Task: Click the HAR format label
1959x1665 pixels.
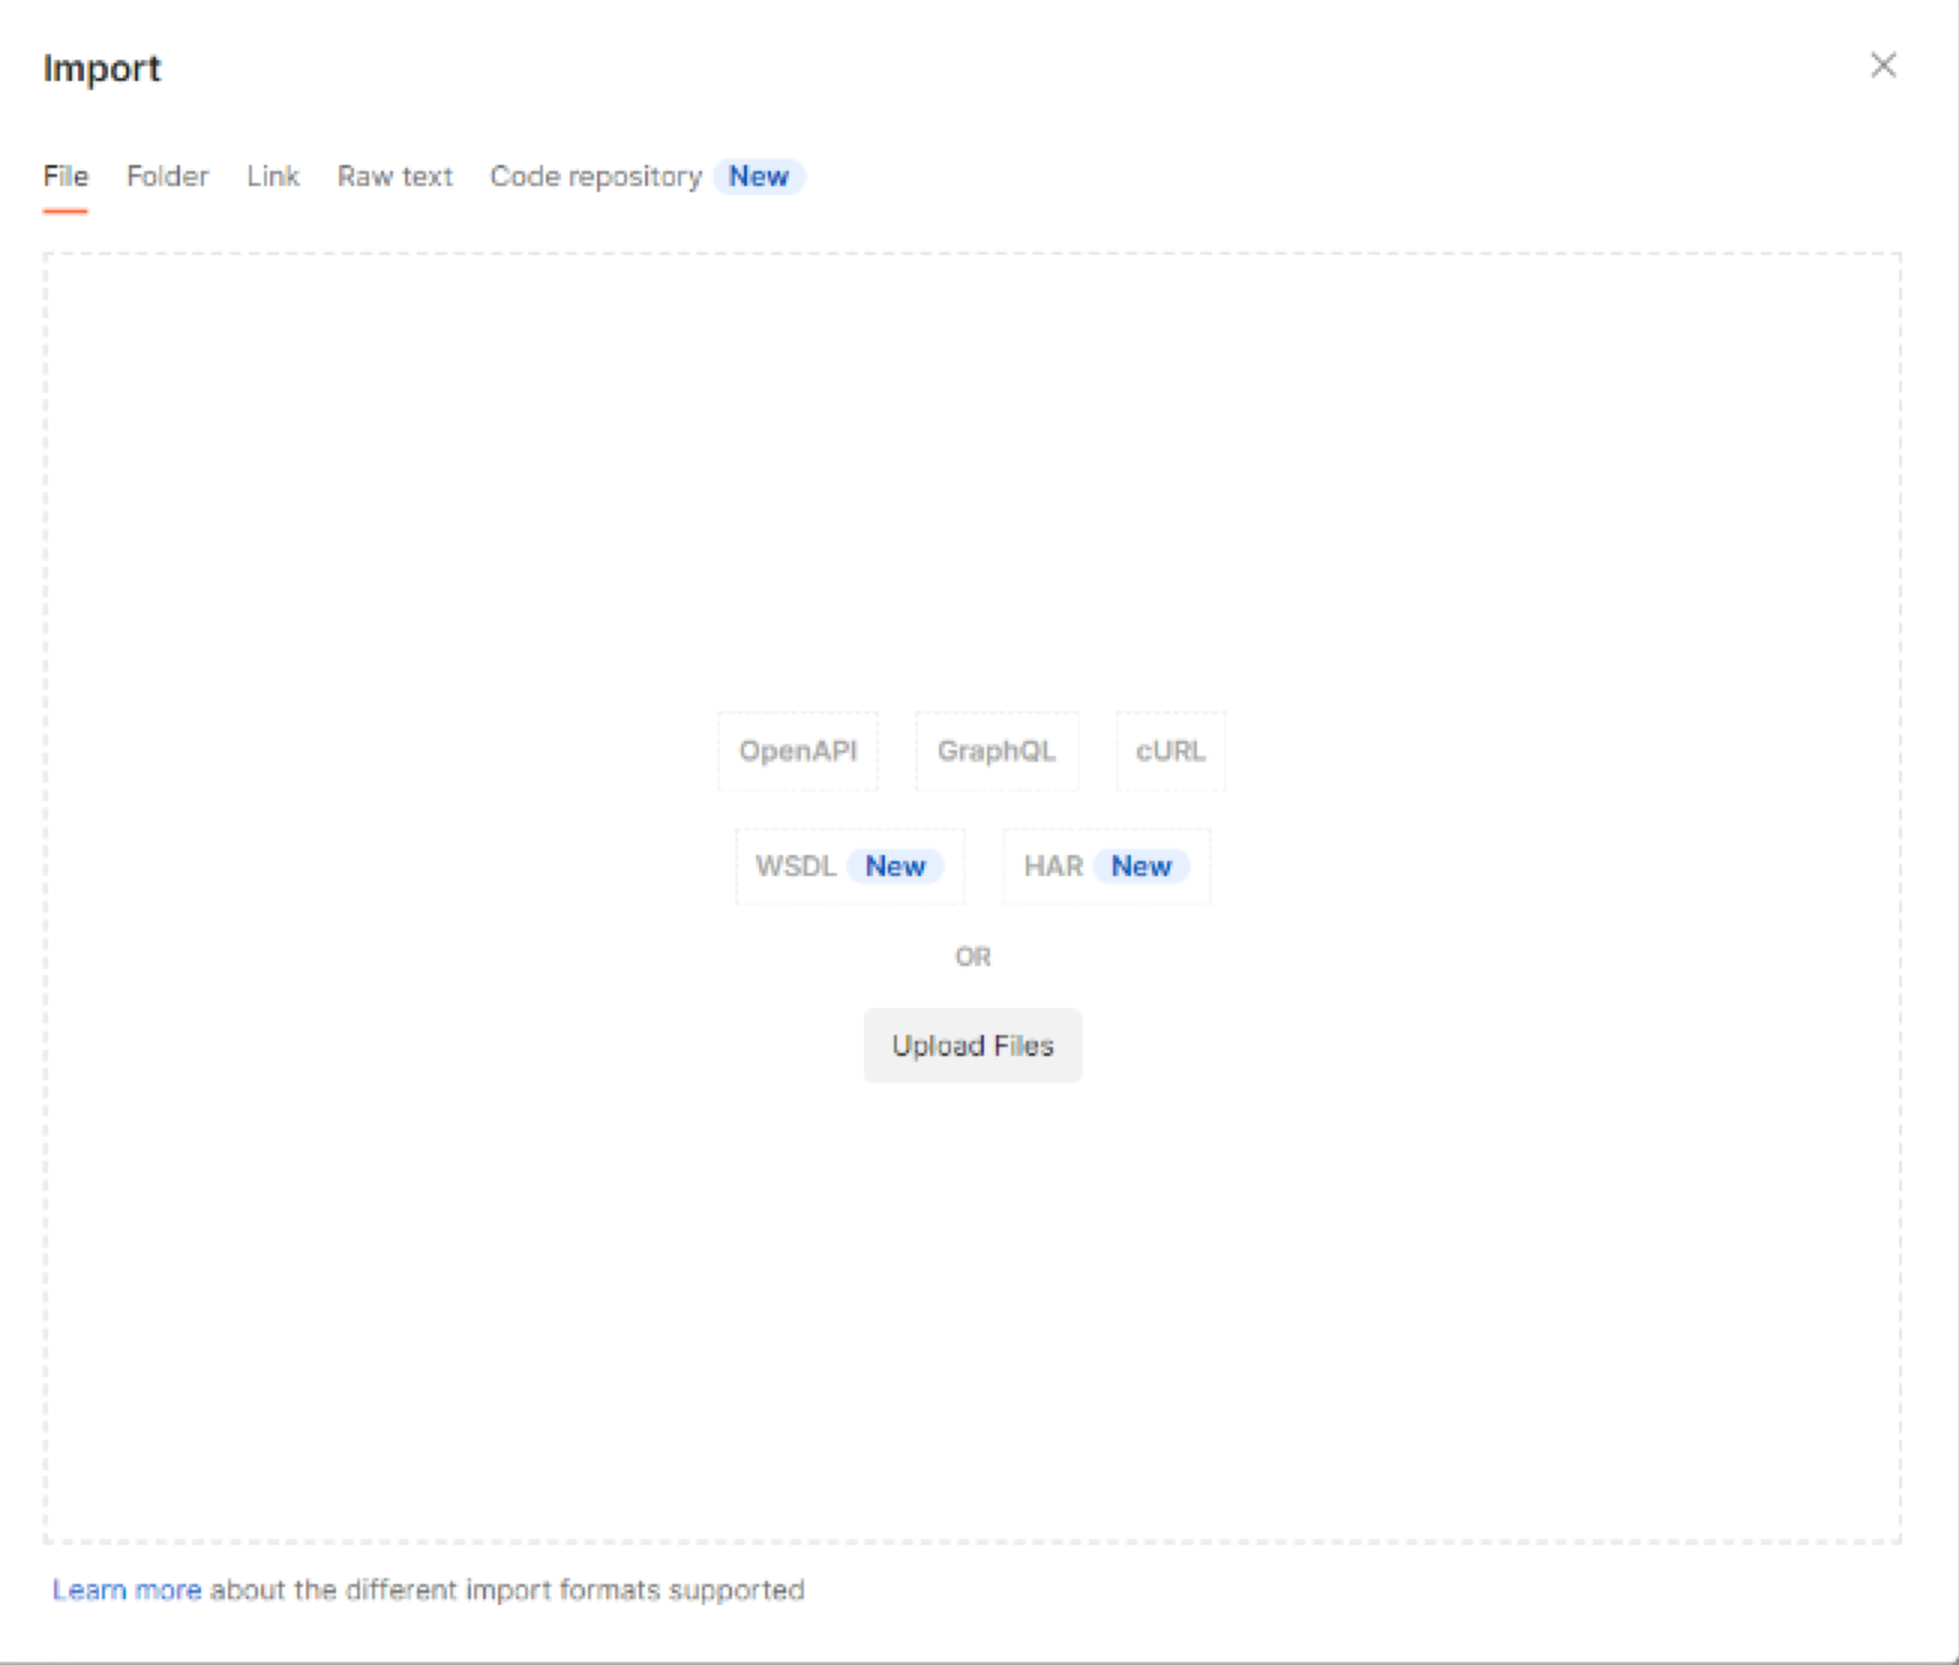Action: [x=1053, y=866]
